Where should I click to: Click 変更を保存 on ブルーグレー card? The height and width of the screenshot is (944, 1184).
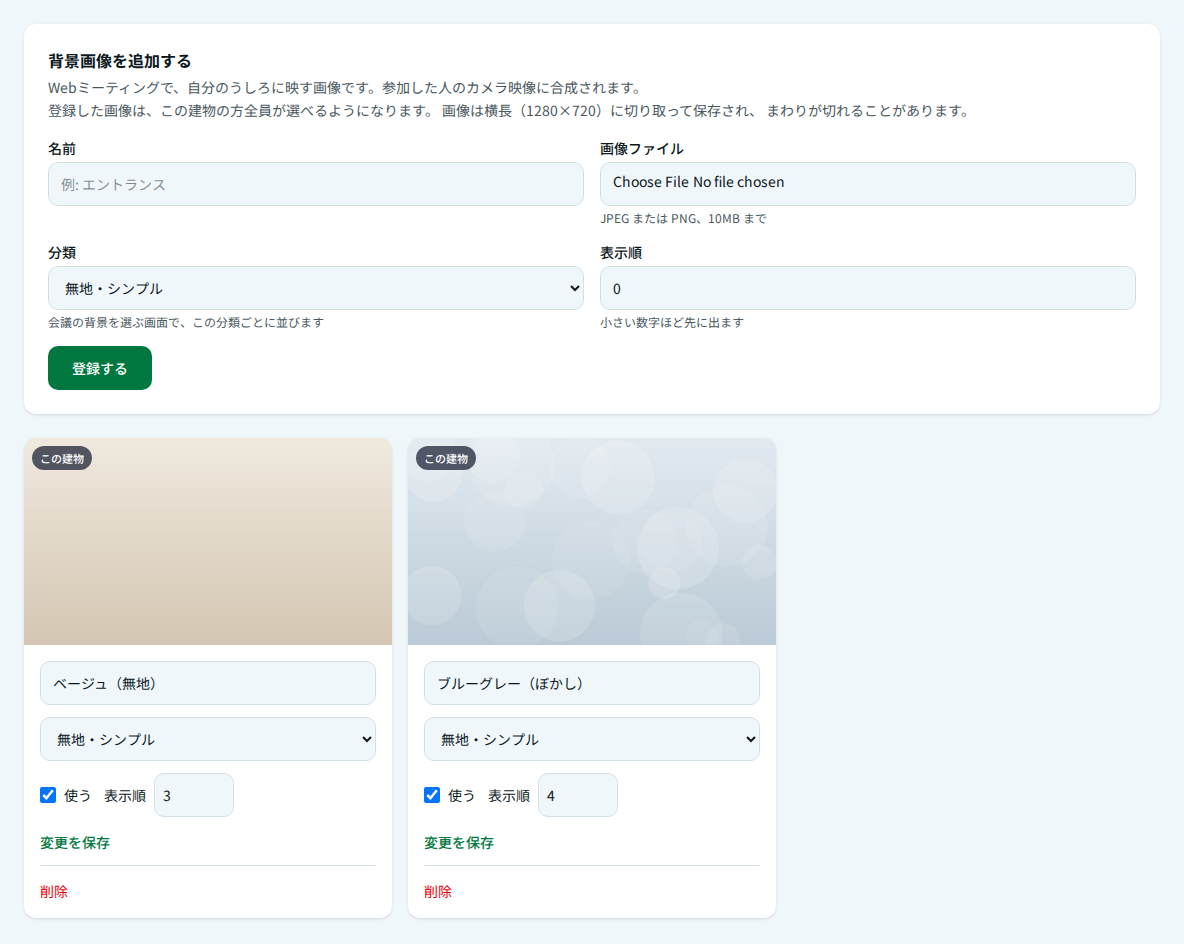[458, 843]
